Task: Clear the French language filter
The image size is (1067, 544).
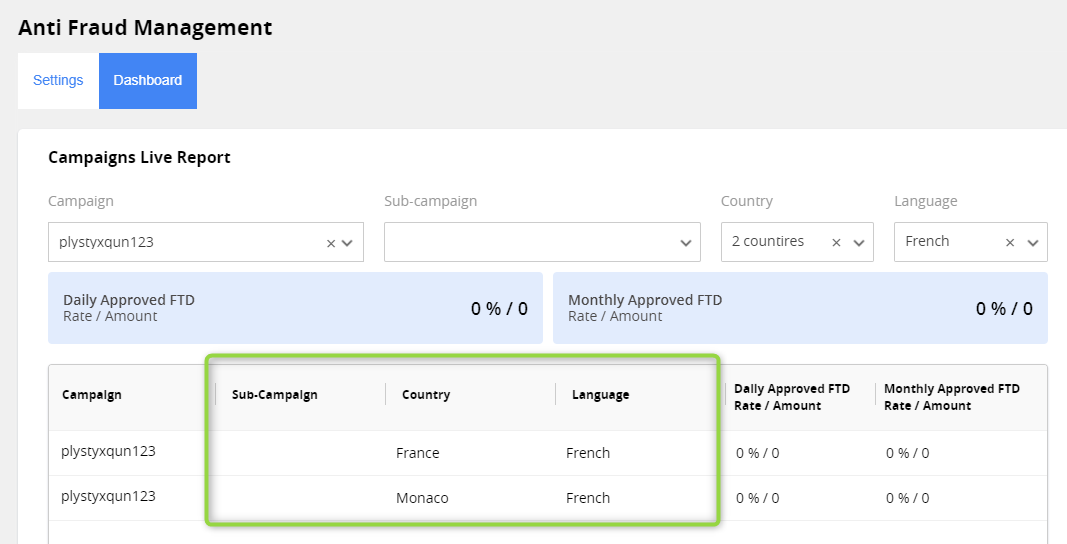Action: [1010, 242]
